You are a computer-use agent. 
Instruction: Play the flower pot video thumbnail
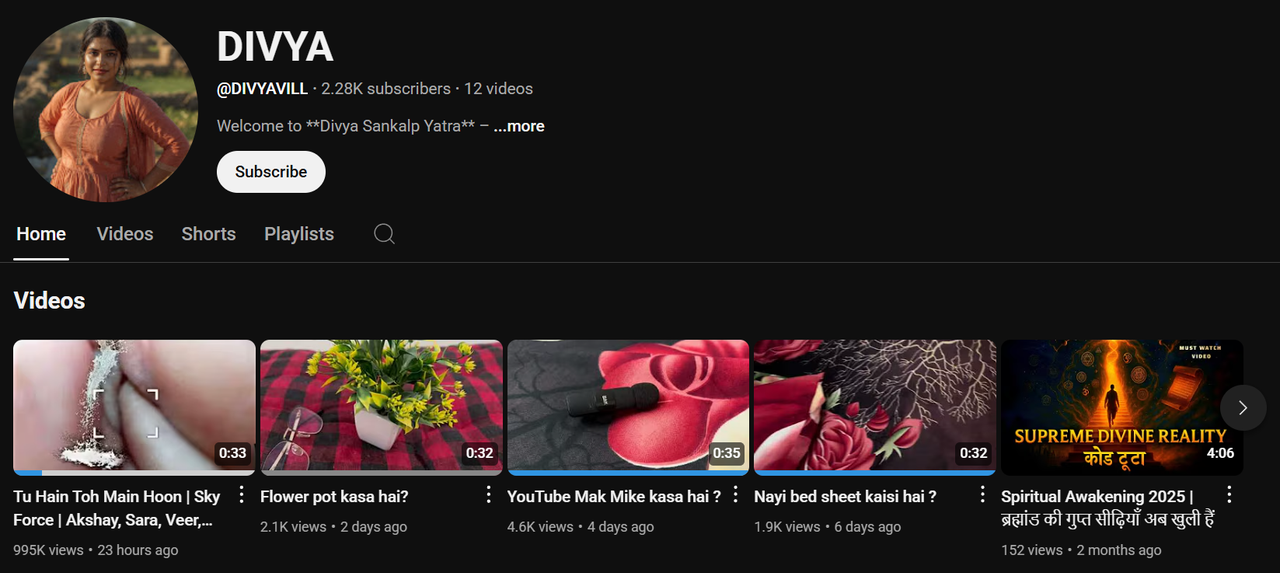pyautogui.click(x=381, y=407)
